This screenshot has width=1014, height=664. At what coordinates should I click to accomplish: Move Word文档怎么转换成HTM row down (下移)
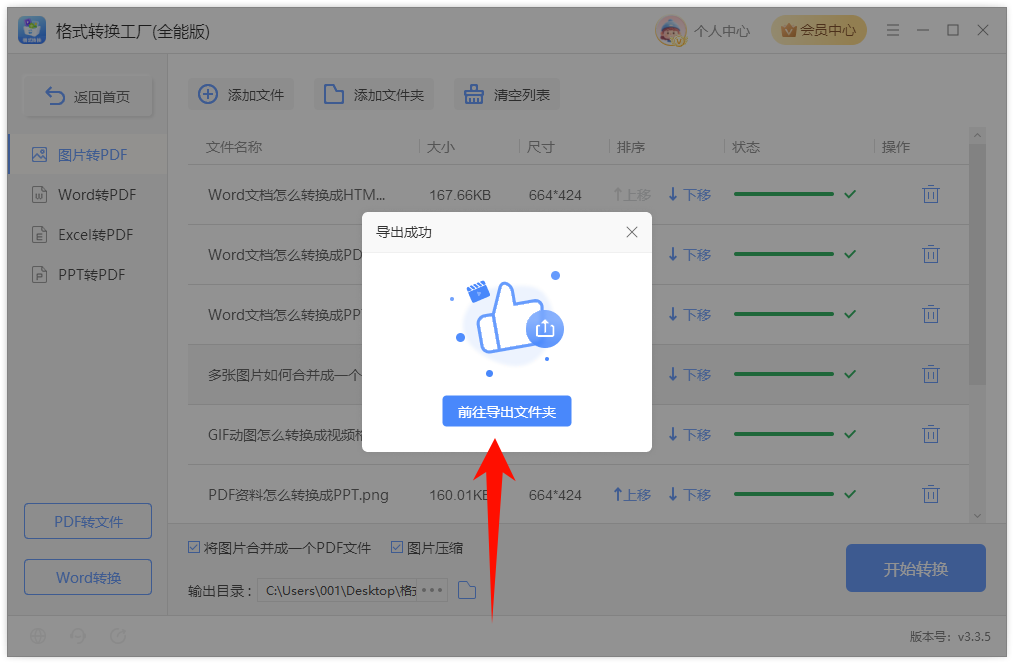[x=689, y=195]
